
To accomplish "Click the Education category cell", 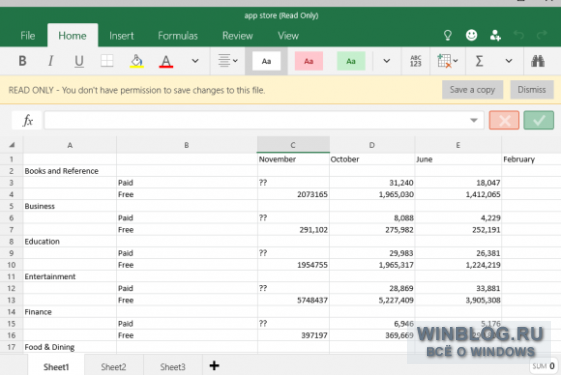I will tap(70, 242).
